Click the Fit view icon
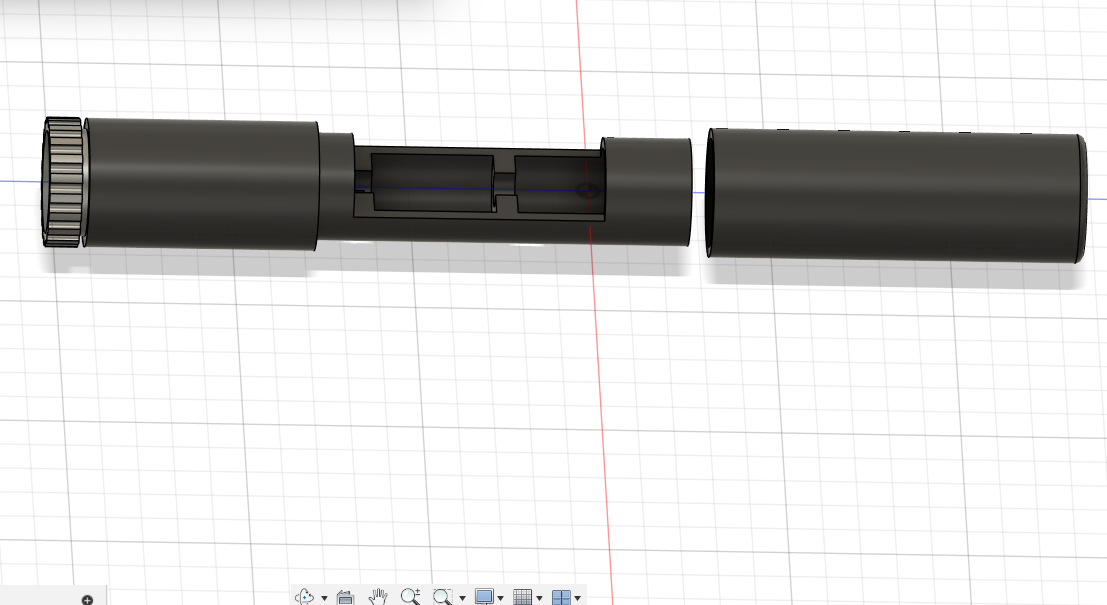 (440, 595)
